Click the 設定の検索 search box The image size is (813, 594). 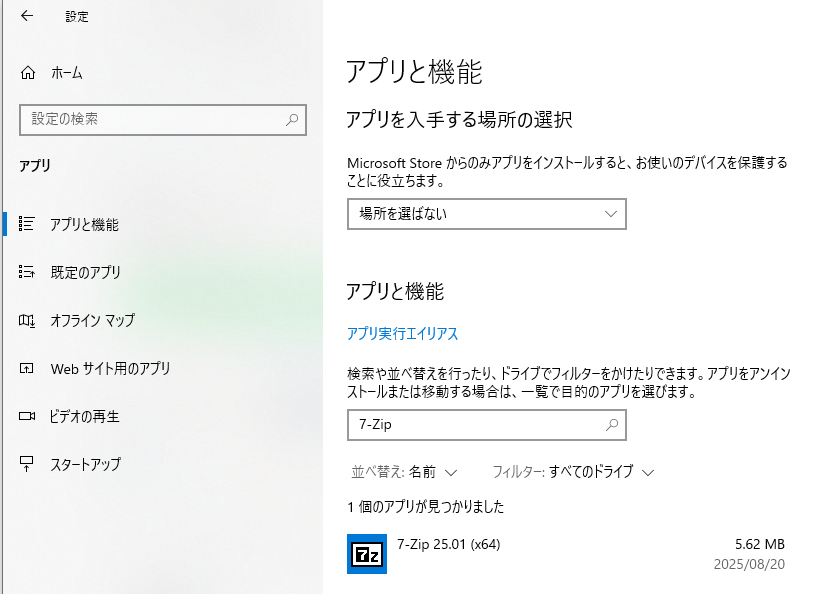point(150,119)
